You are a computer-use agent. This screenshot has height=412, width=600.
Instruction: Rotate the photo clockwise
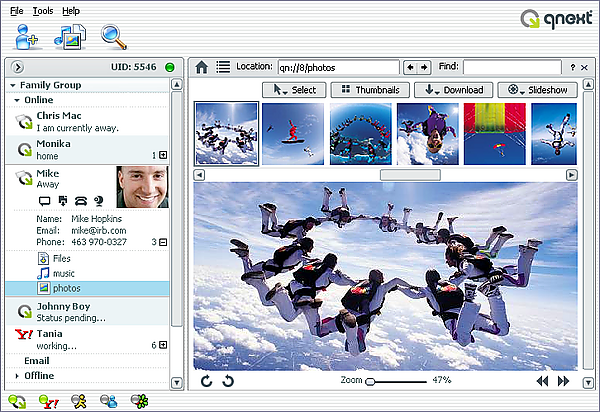(228, 381)
